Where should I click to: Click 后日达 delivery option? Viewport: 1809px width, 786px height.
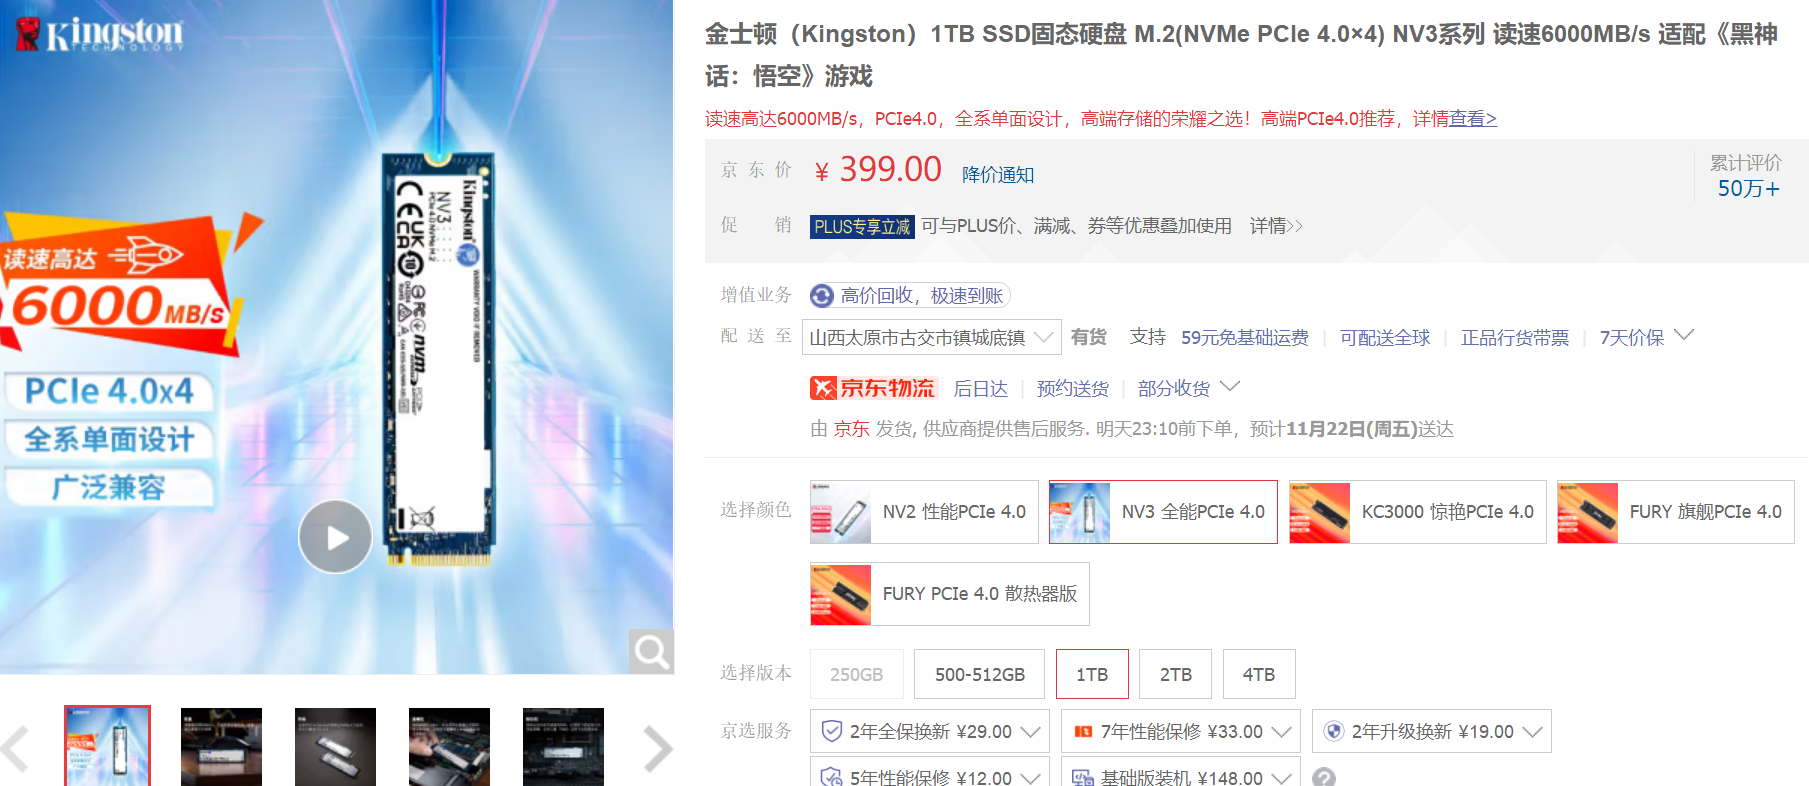[980, 389]
